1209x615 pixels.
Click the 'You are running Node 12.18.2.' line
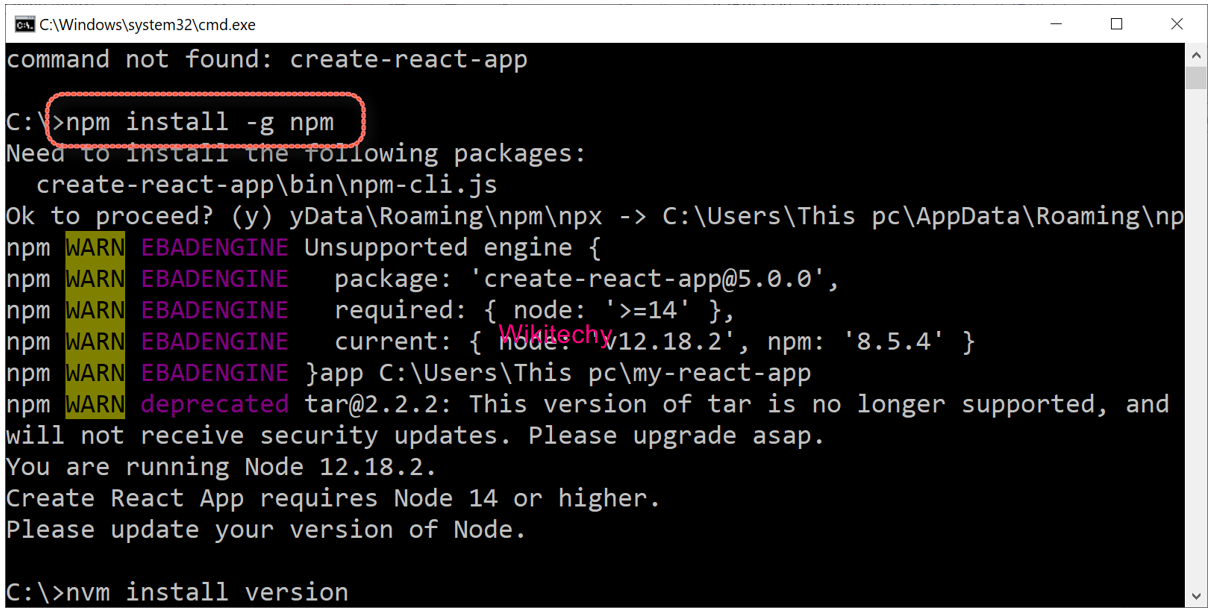point(221,467)
